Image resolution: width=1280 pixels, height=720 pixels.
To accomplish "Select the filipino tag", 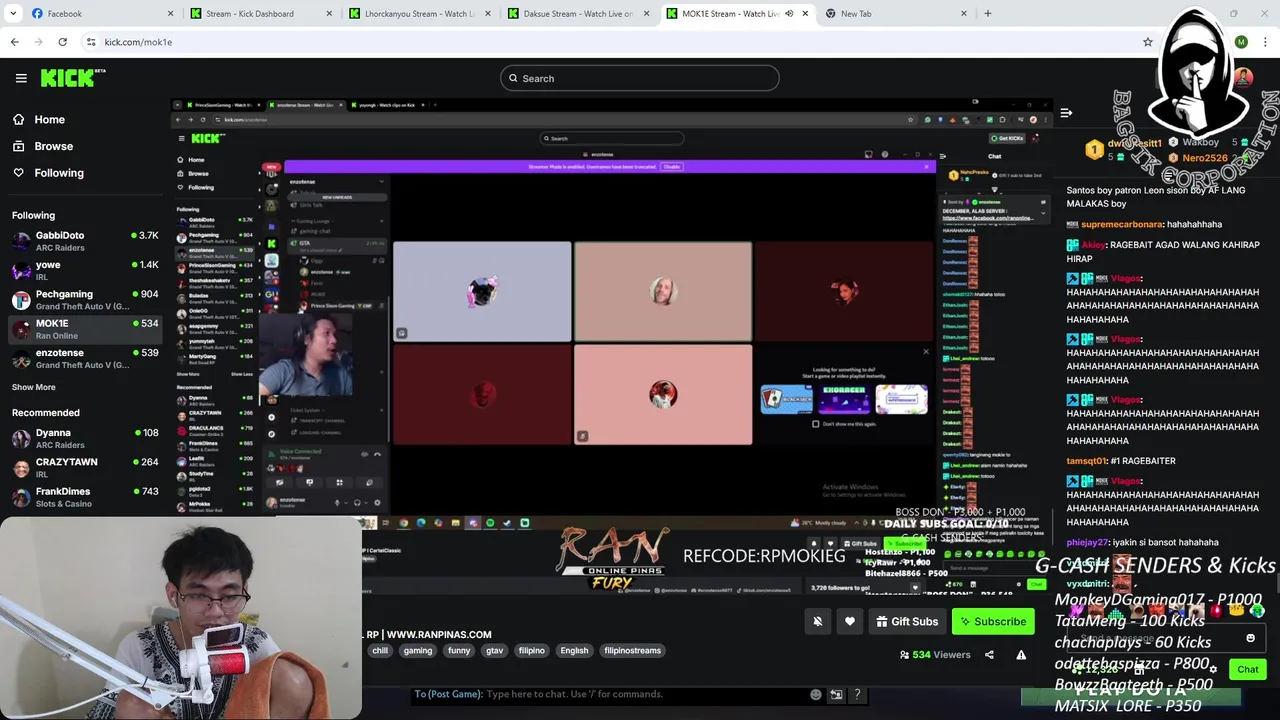I will [x=531, y=651].
